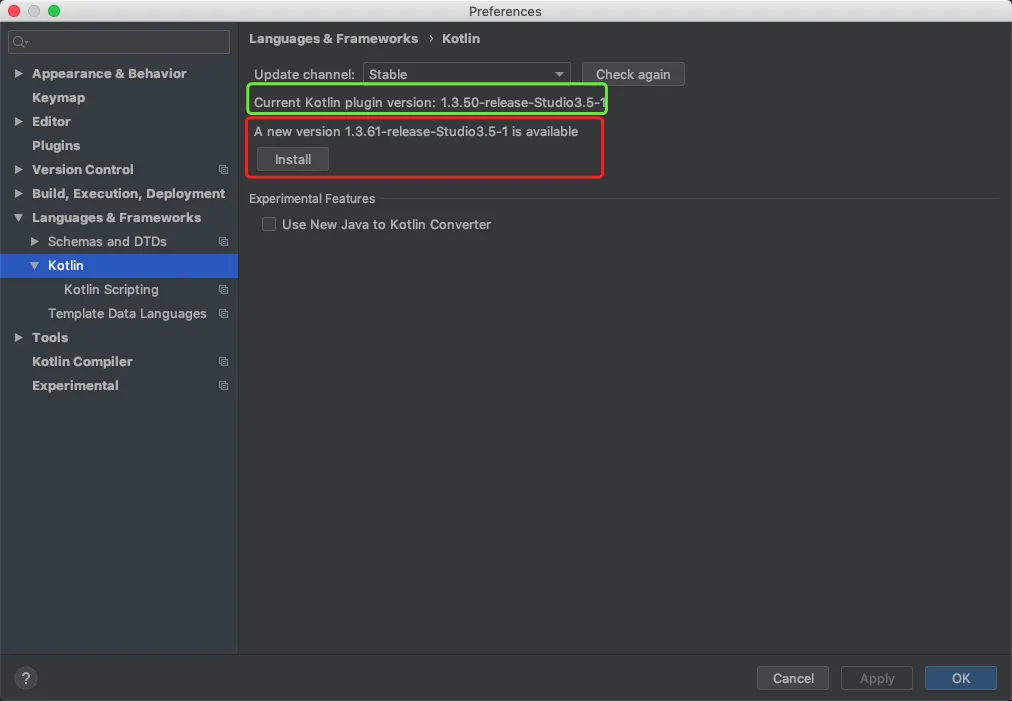Expand Build, Execution, Deployment arrow

pos(19,194)
